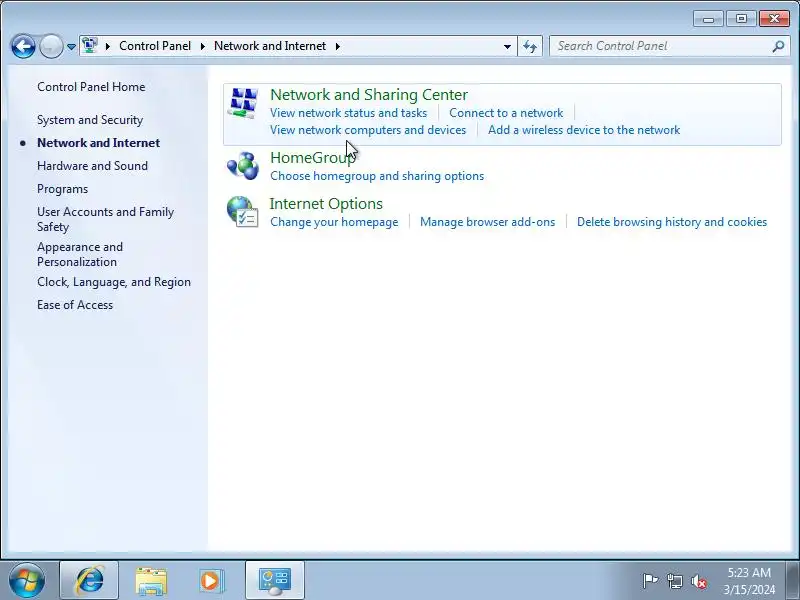Minimize the Control Panel window
This screenshot has width=800, height=600.
pos(709,19)
